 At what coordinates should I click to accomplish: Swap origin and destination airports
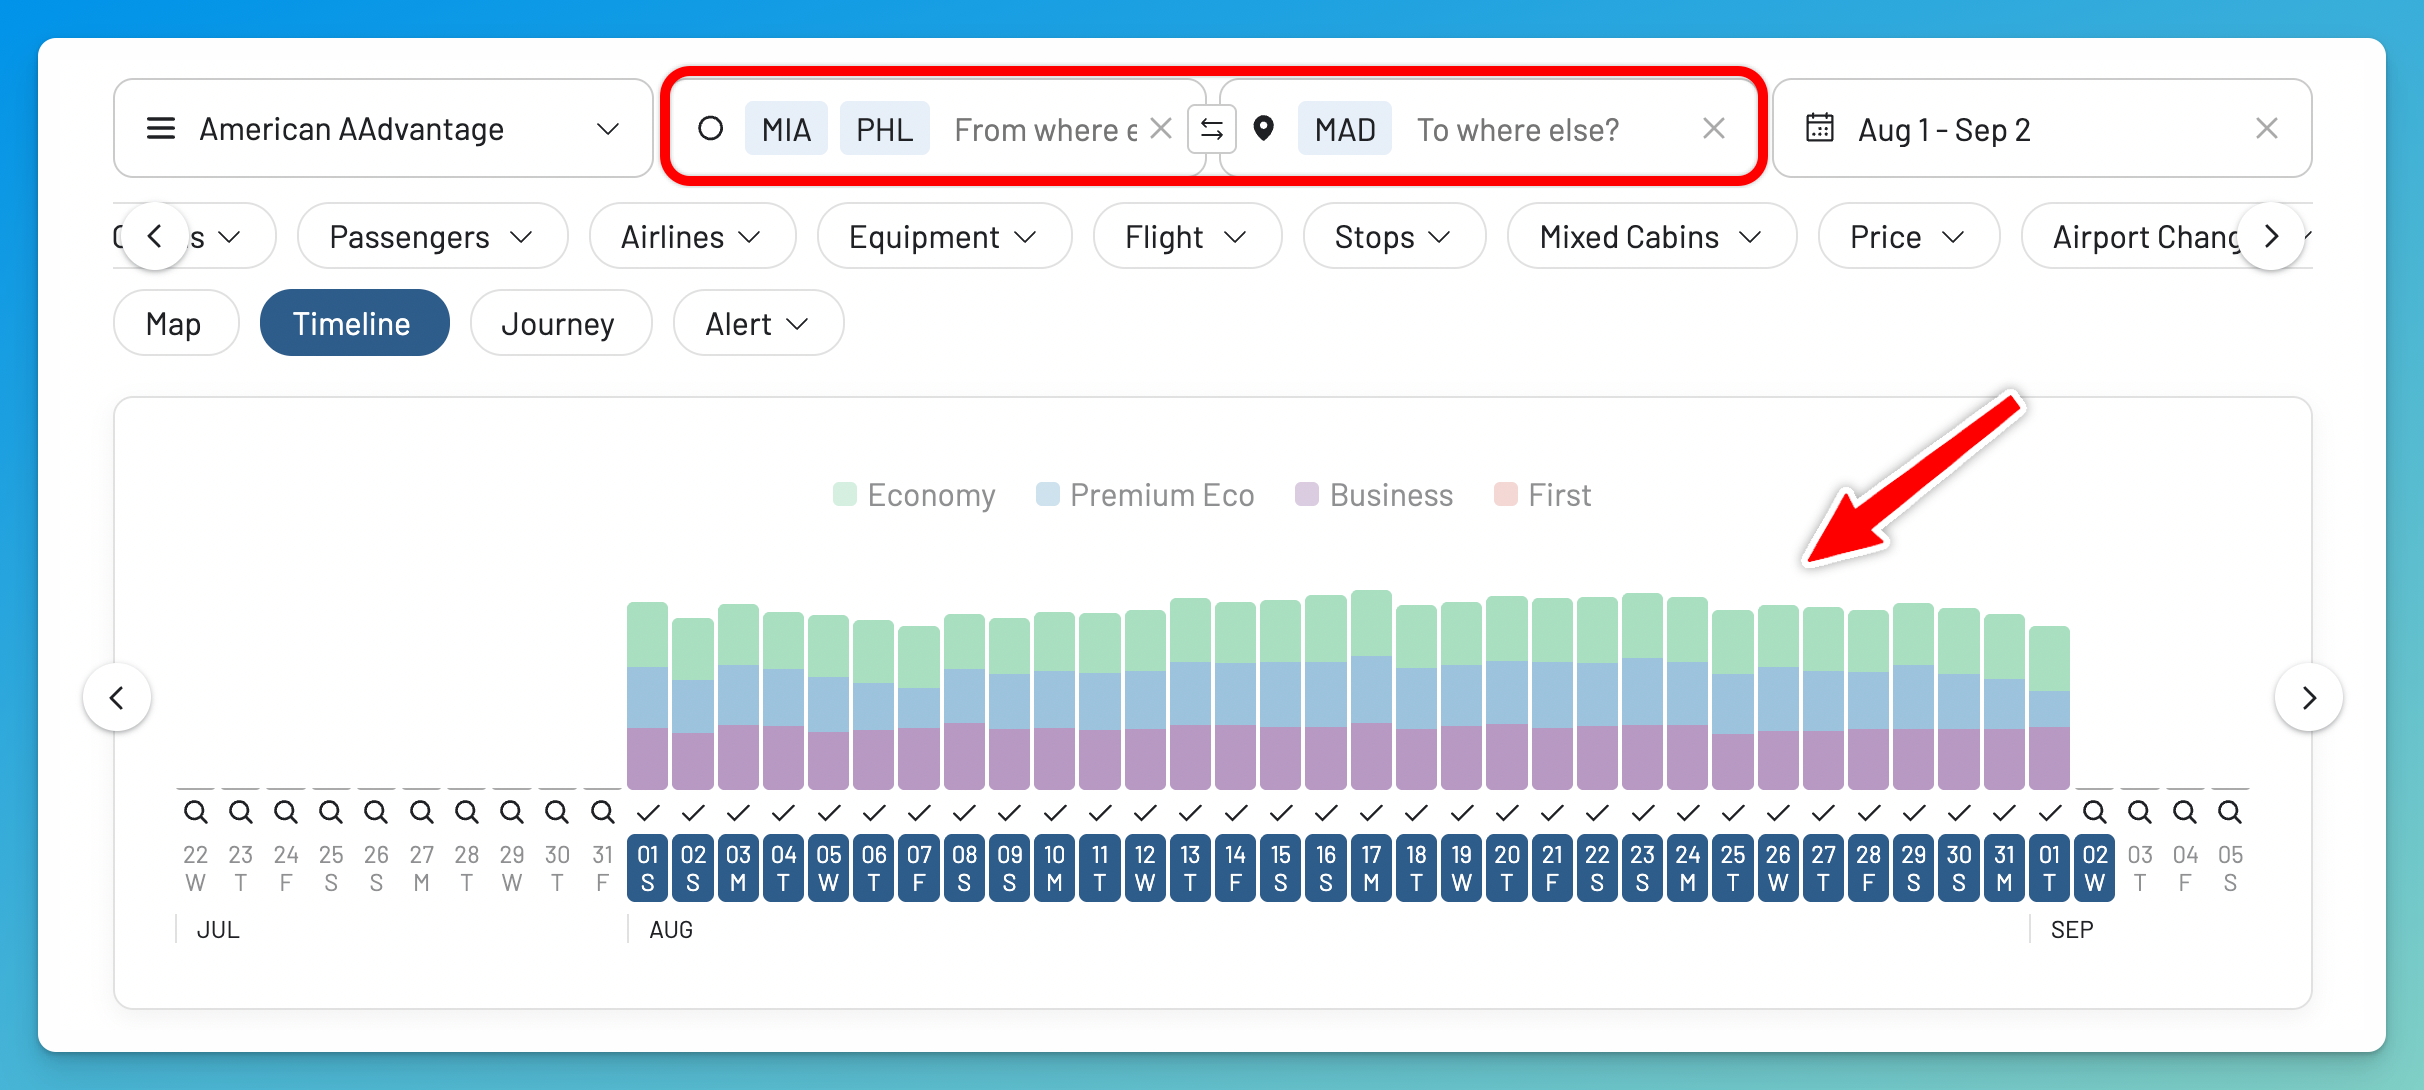(x=1211, y=129)
